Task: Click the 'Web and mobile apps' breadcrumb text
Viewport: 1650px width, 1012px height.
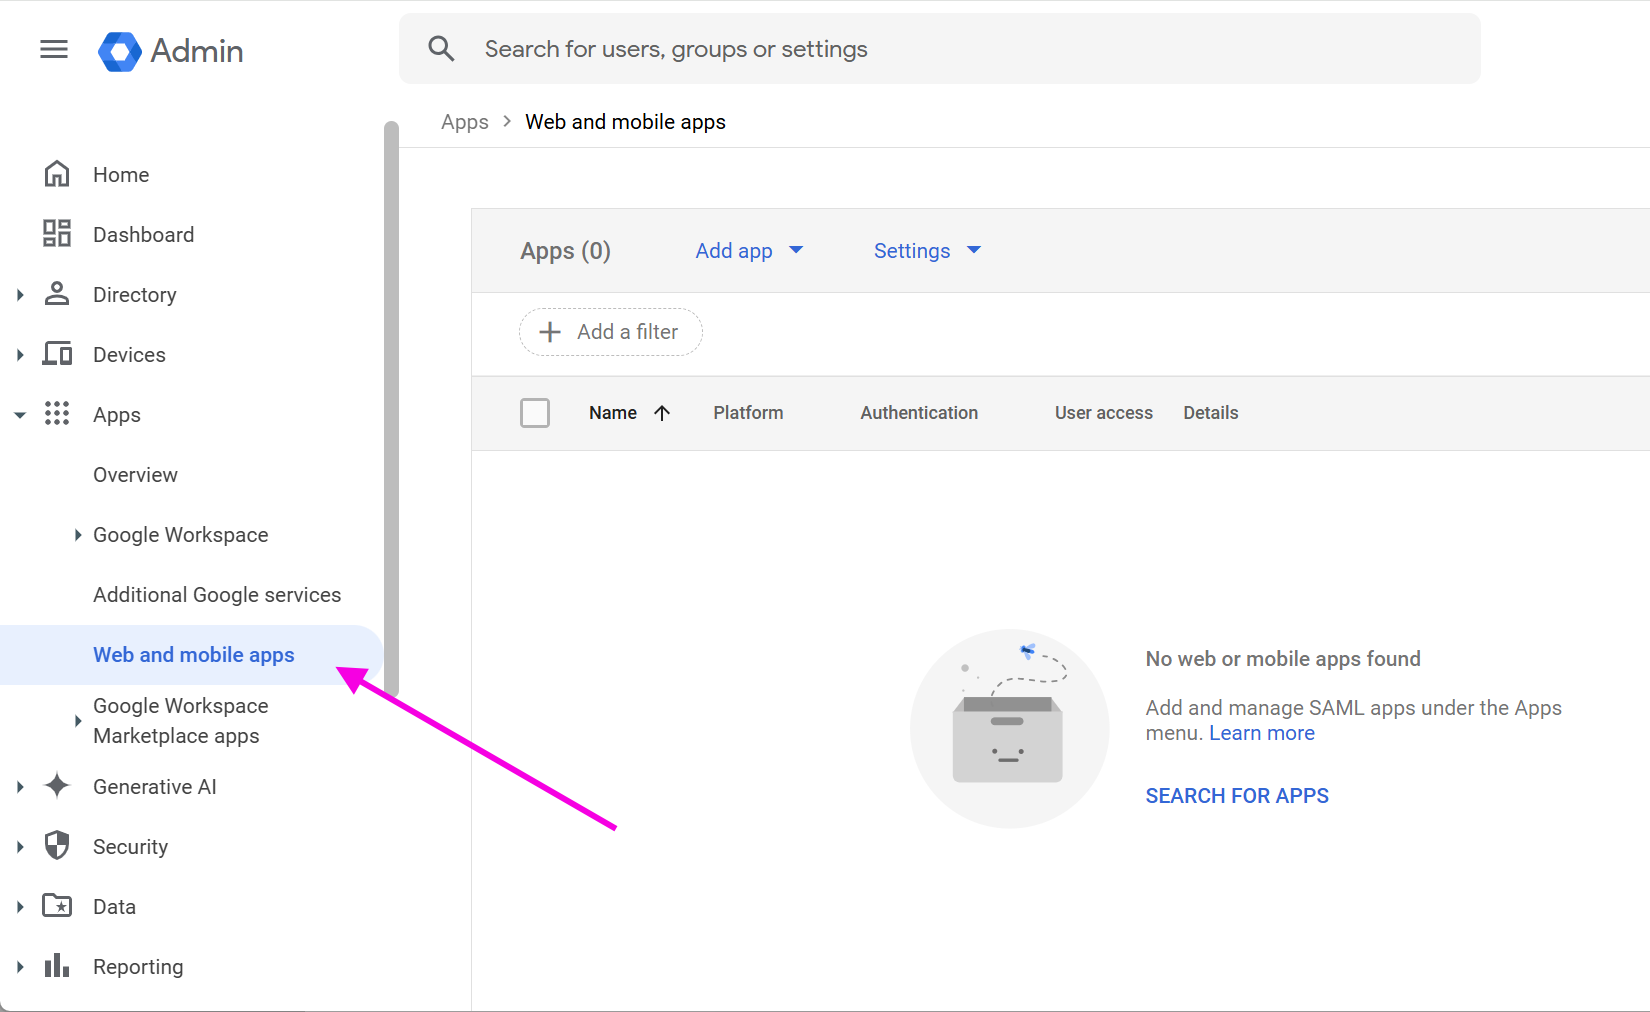Action: 626,122
